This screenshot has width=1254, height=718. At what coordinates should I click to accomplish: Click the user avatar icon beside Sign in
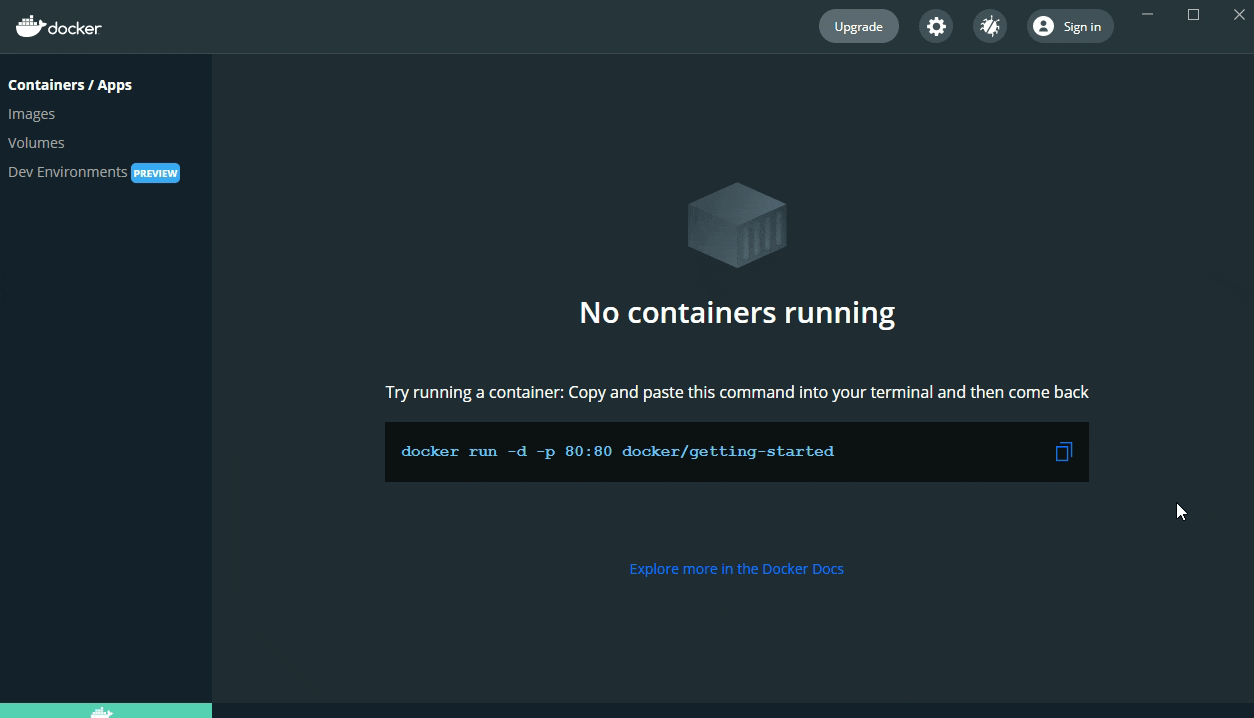tap(1043, 27)
